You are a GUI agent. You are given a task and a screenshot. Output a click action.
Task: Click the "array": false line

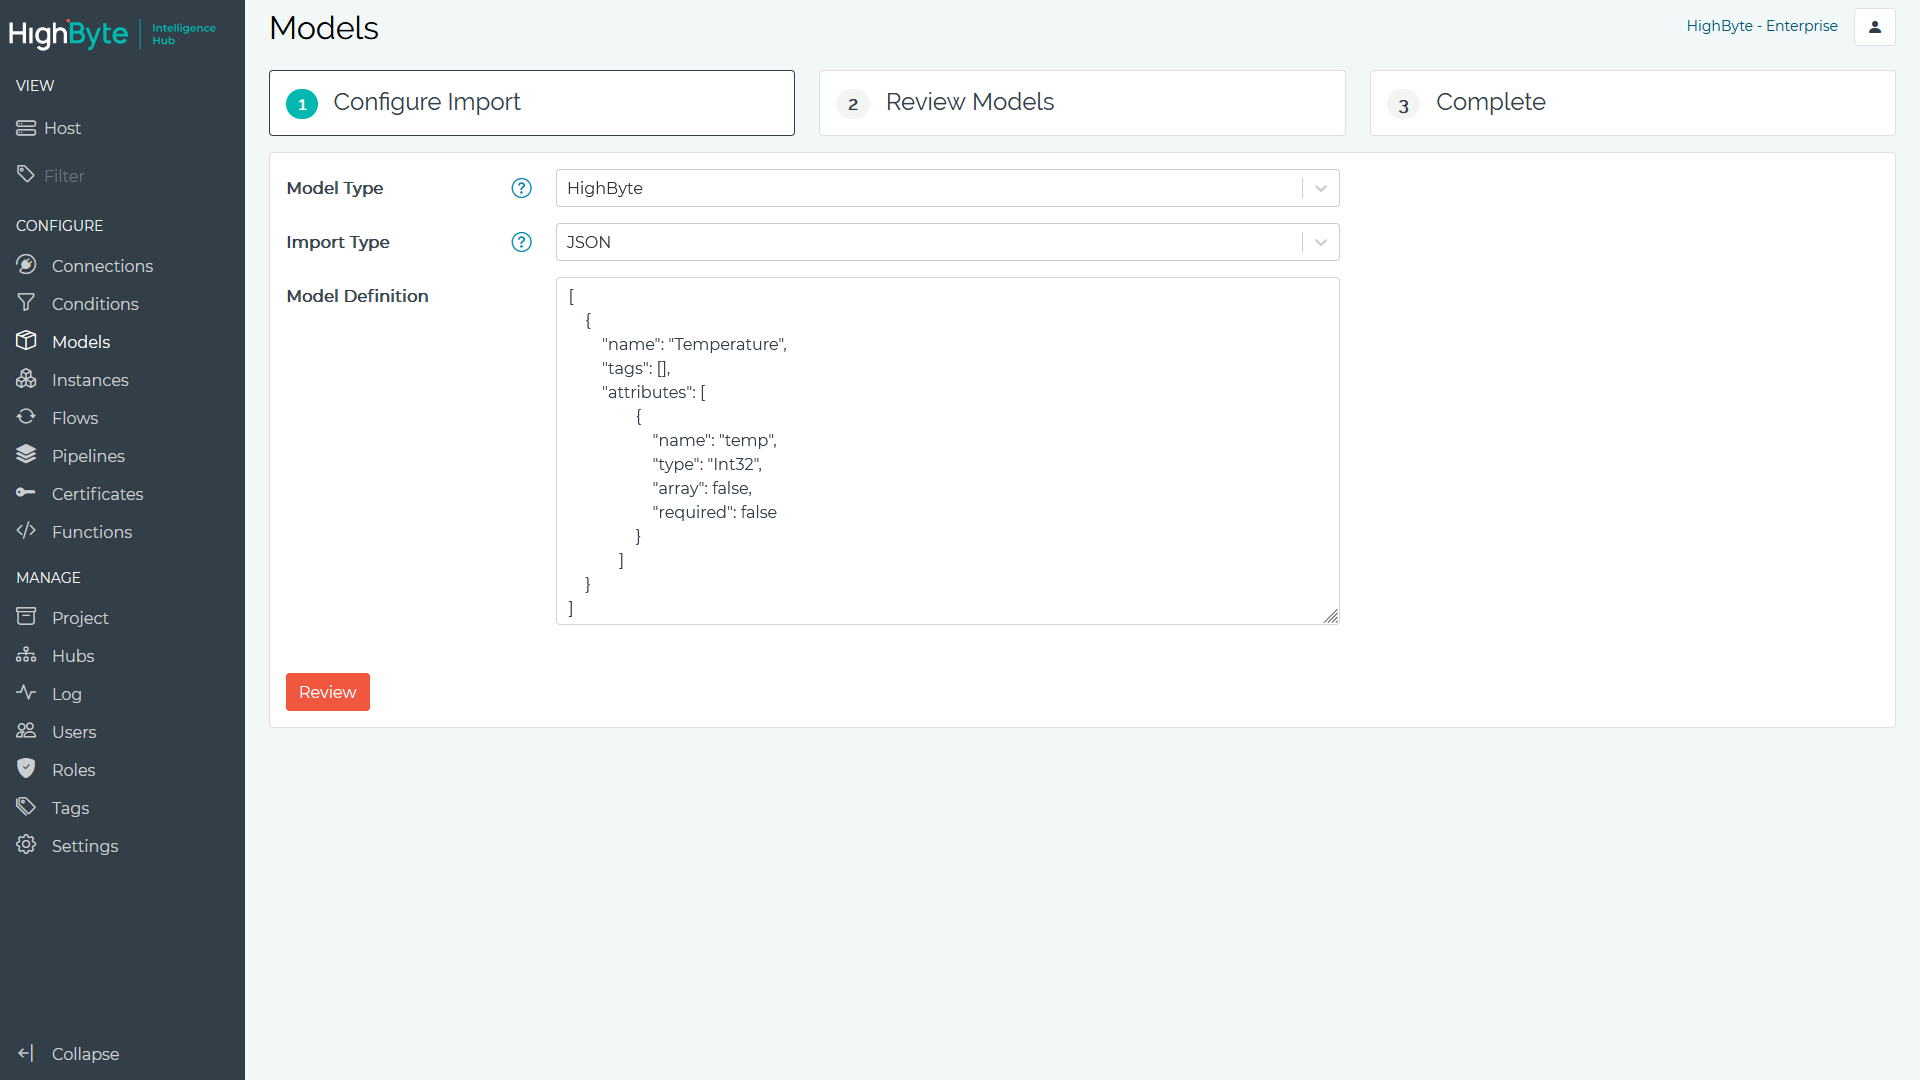pyautogui.click(x=702, y=488)
